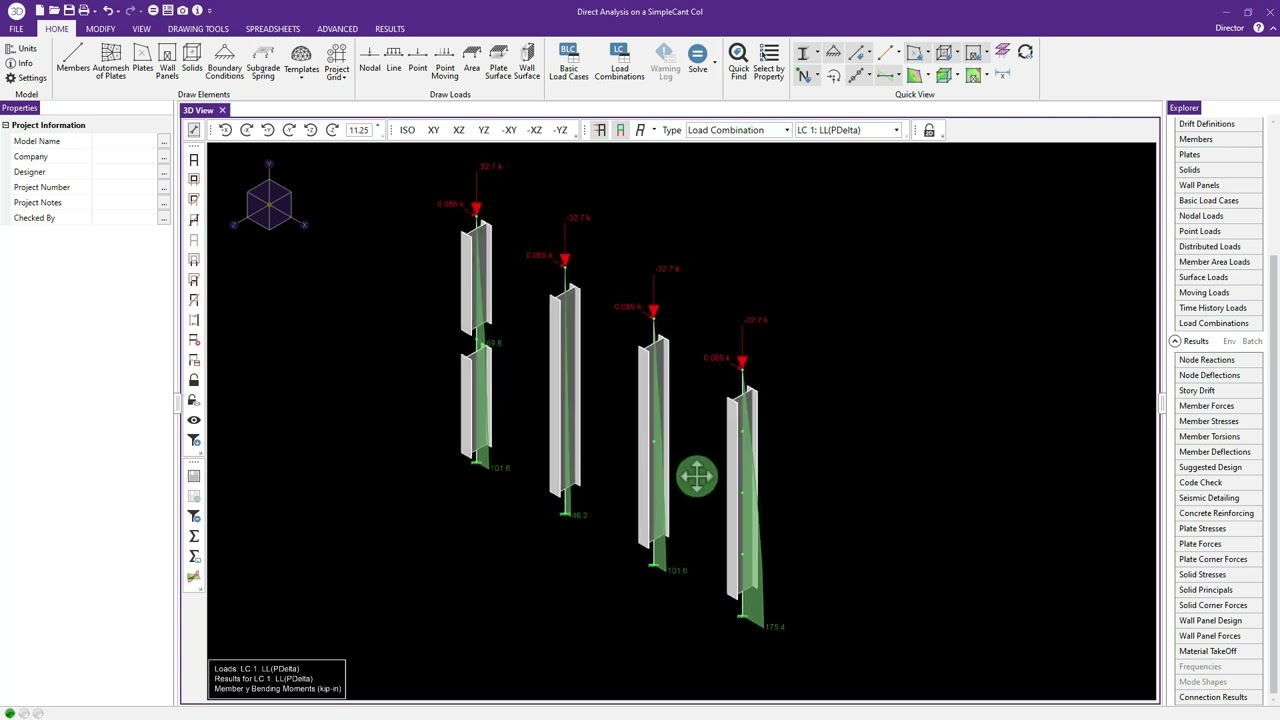Pick the Area load tool
This screenshot has height=720, width=1280.
pyautogui.click(x=472, y=60)
